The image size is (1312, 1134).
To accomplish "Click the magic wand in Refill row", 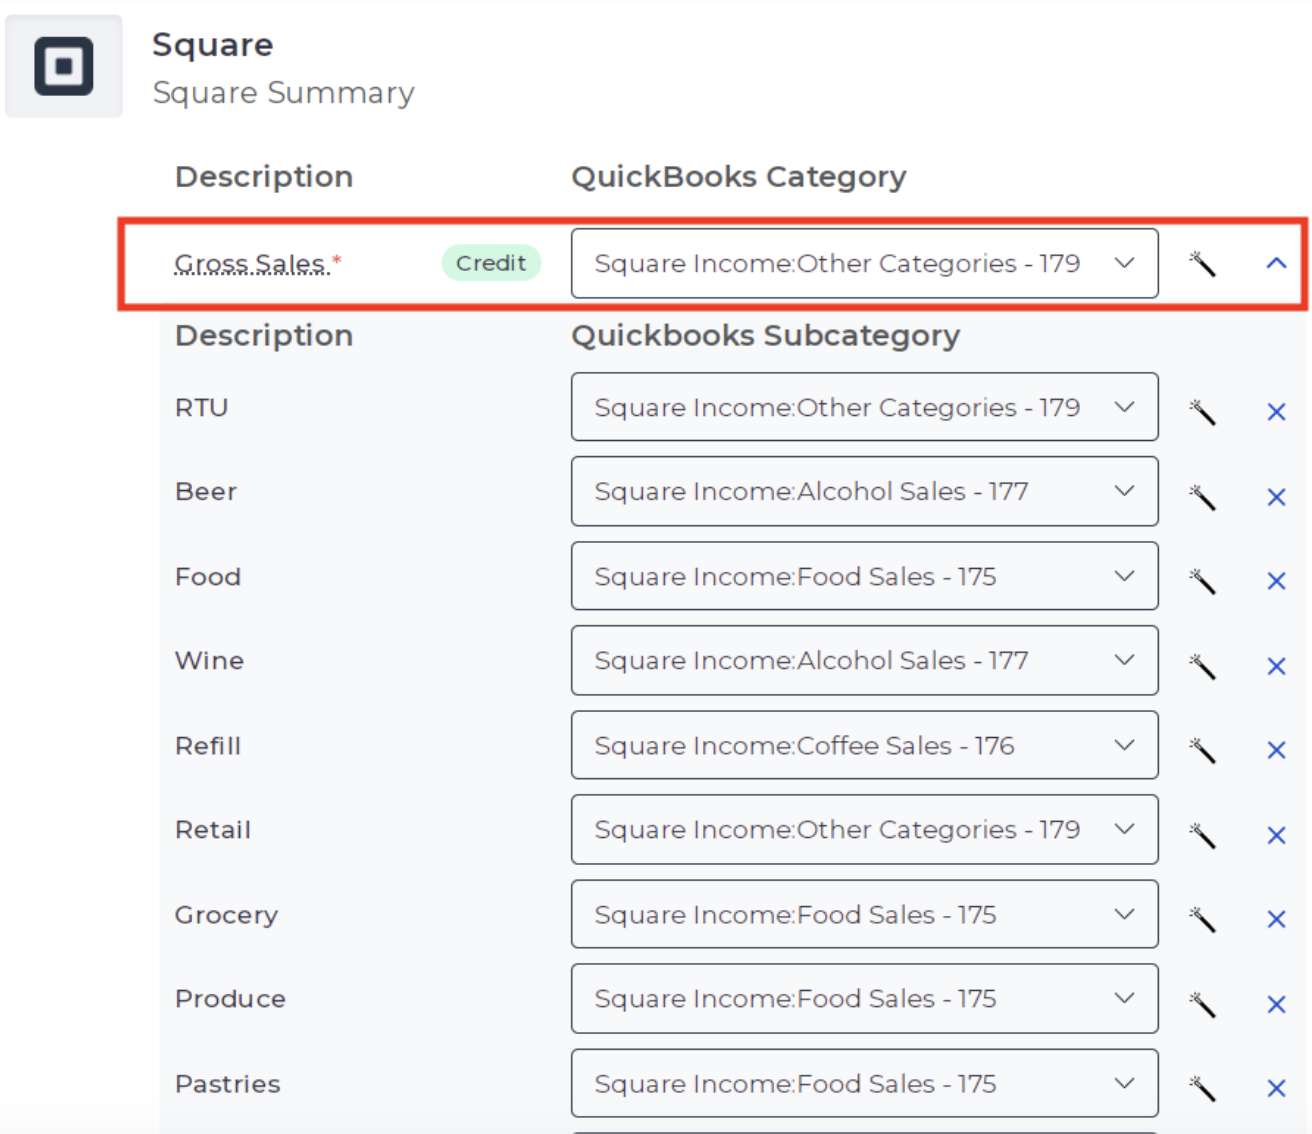I will (1202, 749).
